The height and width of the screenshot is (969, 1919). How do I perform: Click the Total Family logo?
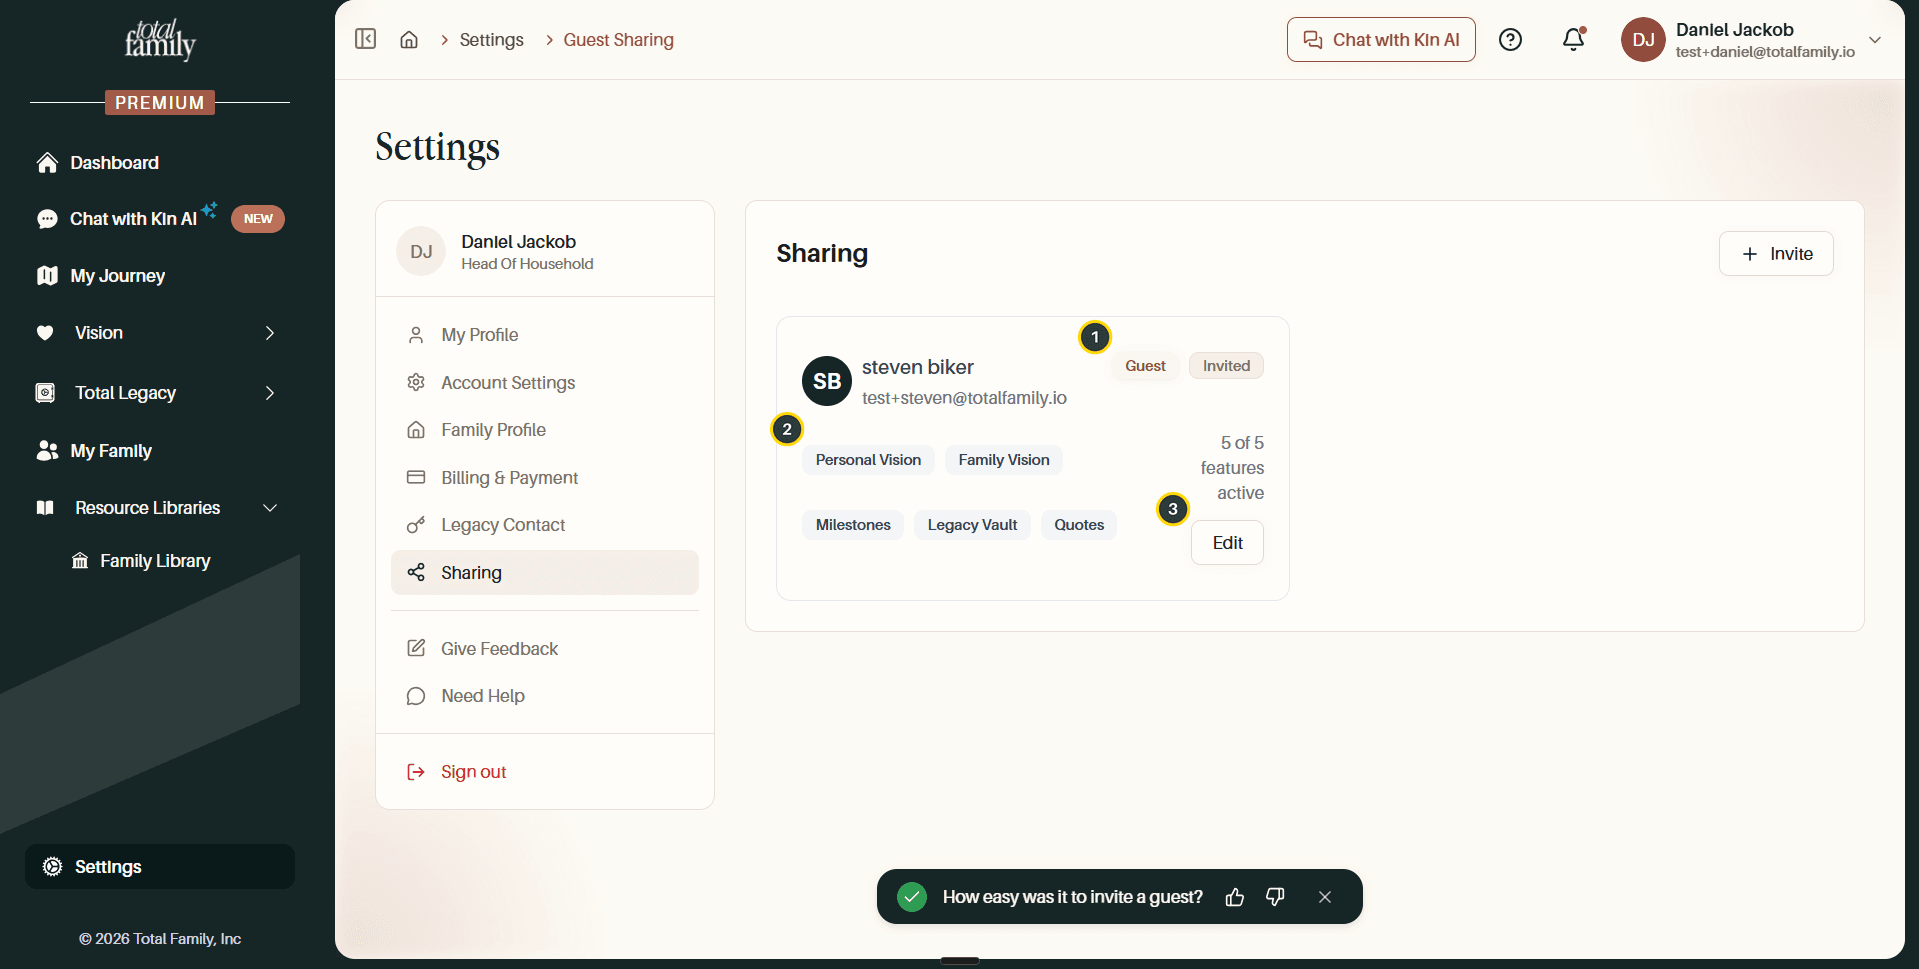[x=160, y=39]
